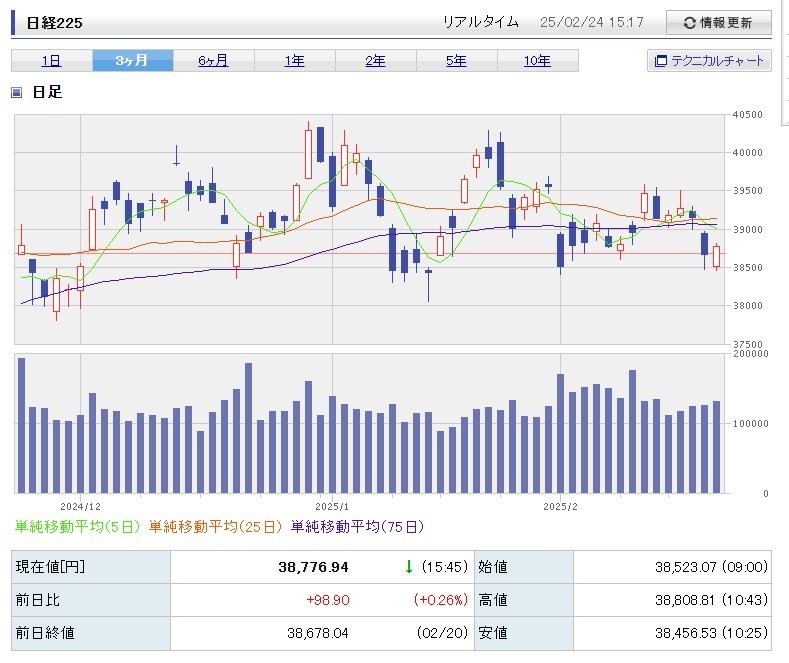Switch to the 6ヶ月 chart tab
This screenshot has height=663, width=789.
[x=213, y=61]
